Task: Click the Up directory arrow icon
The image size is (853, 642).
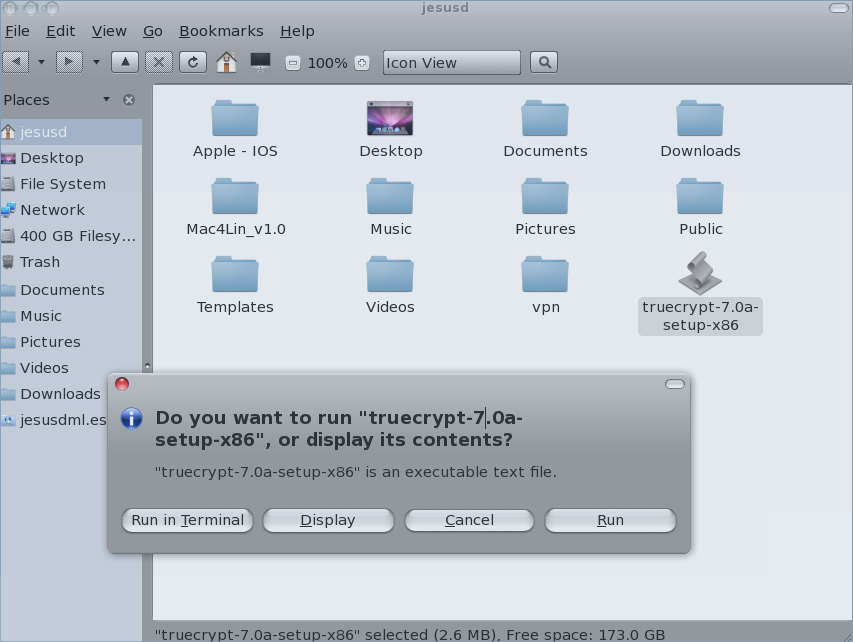Action: (x=125, y=62)
